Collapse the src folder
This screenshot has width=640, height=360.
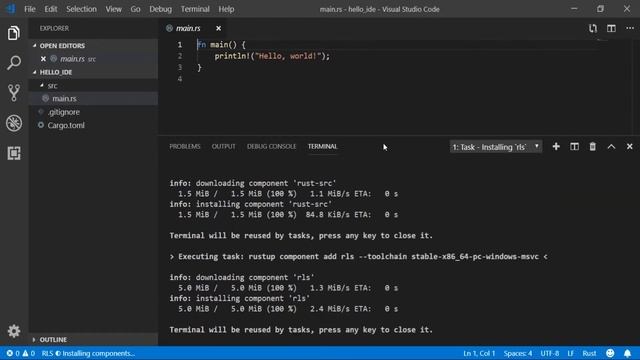click(42, 85)
